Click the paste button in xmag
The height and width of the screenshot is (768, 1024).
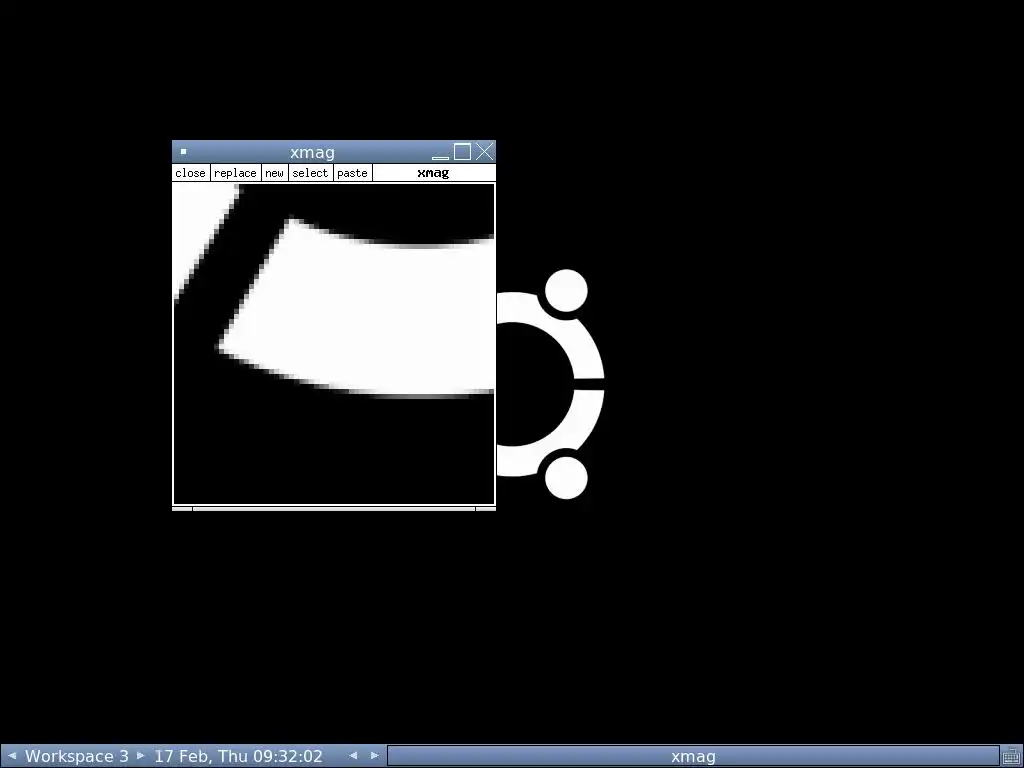click(x=353, y=173)
